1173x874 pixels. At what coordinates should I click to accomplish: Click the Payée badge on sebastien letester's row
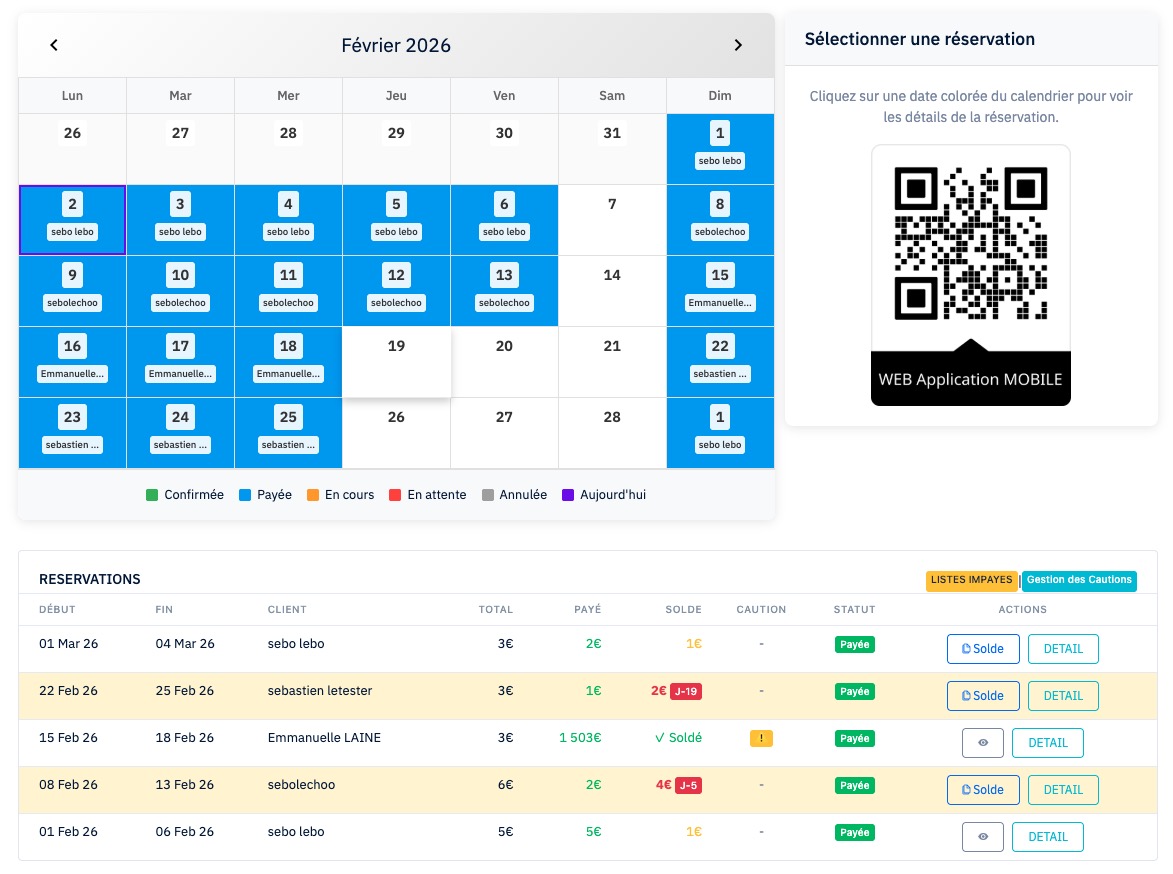854,691
